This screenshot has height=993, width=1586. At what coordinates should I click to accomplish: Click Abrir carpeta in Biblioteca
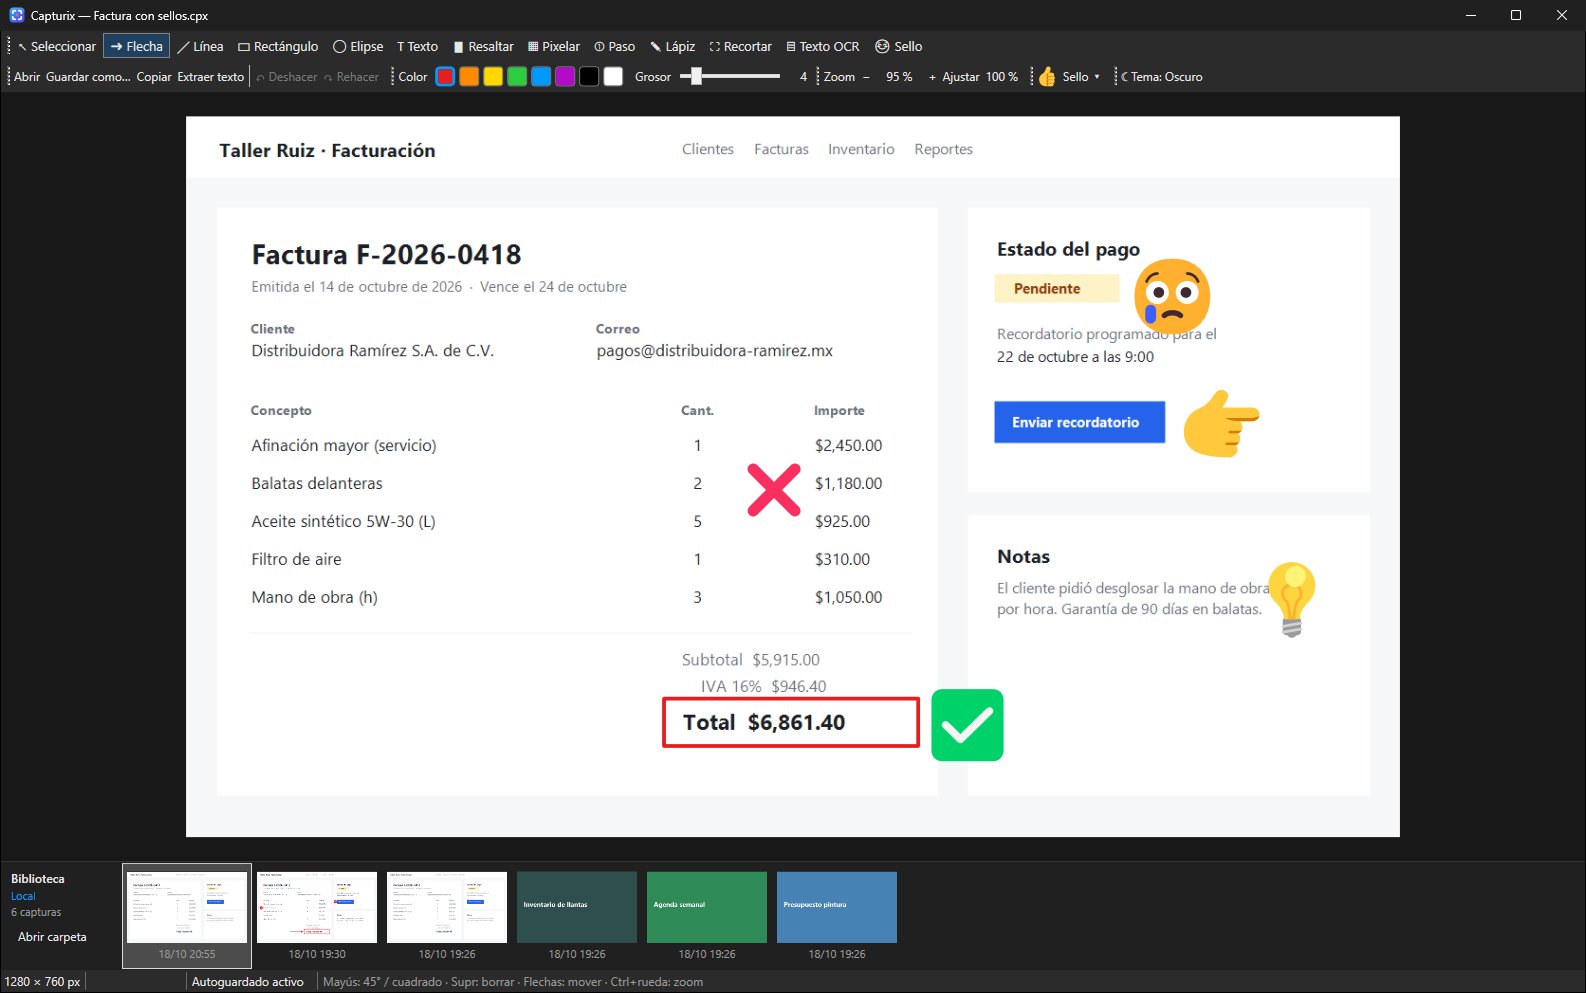pyautogui.click(x=52, y=937)
